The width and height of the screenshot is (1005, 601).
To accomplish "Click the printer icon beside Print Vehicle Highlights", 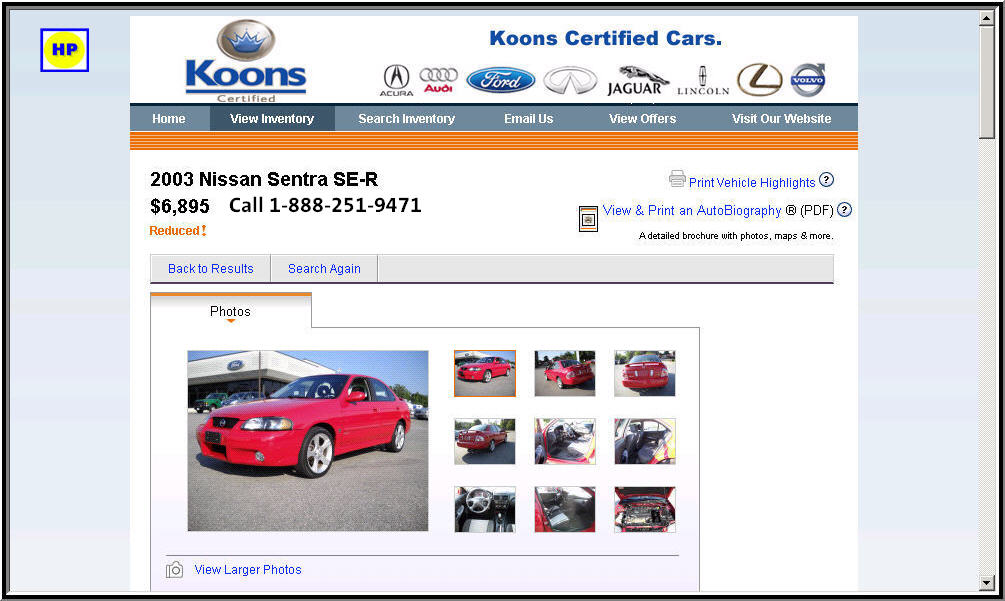I will tap(677, 179).
